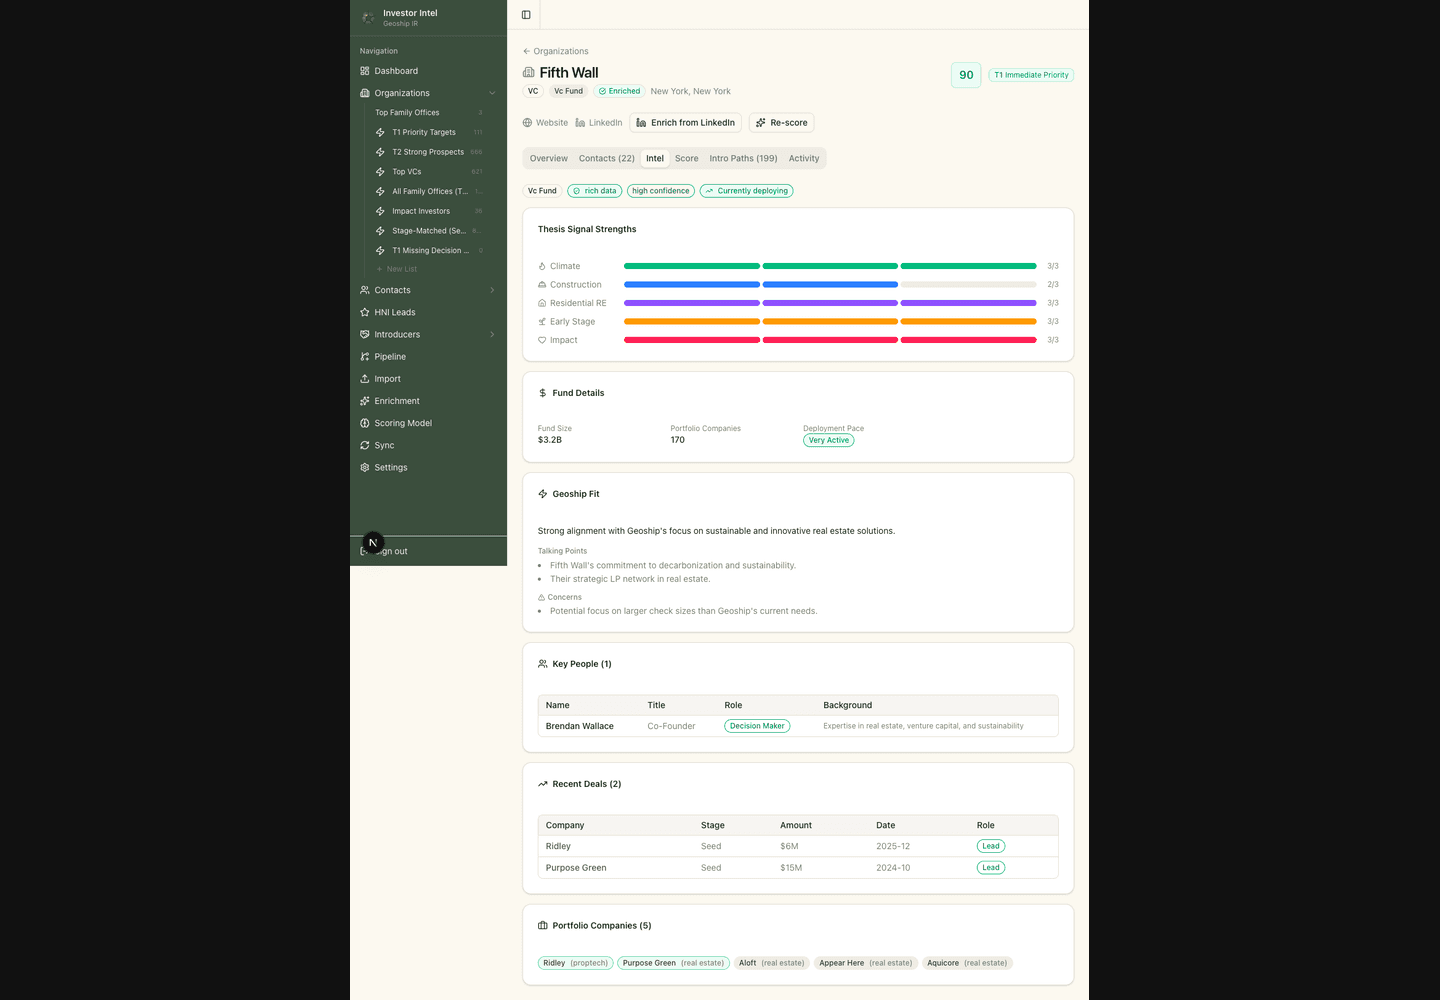The image size is (1440, 1000).
Task: Click the Re-score button
Action: tap(782, 123)
